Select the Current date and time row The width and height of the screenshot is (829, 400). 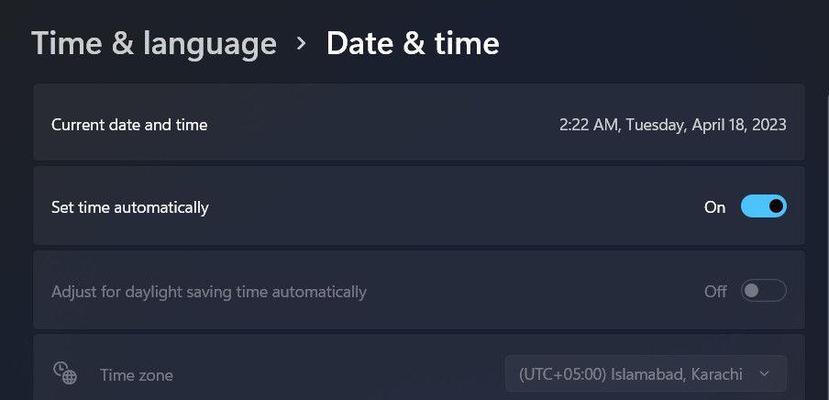point(419,122)
